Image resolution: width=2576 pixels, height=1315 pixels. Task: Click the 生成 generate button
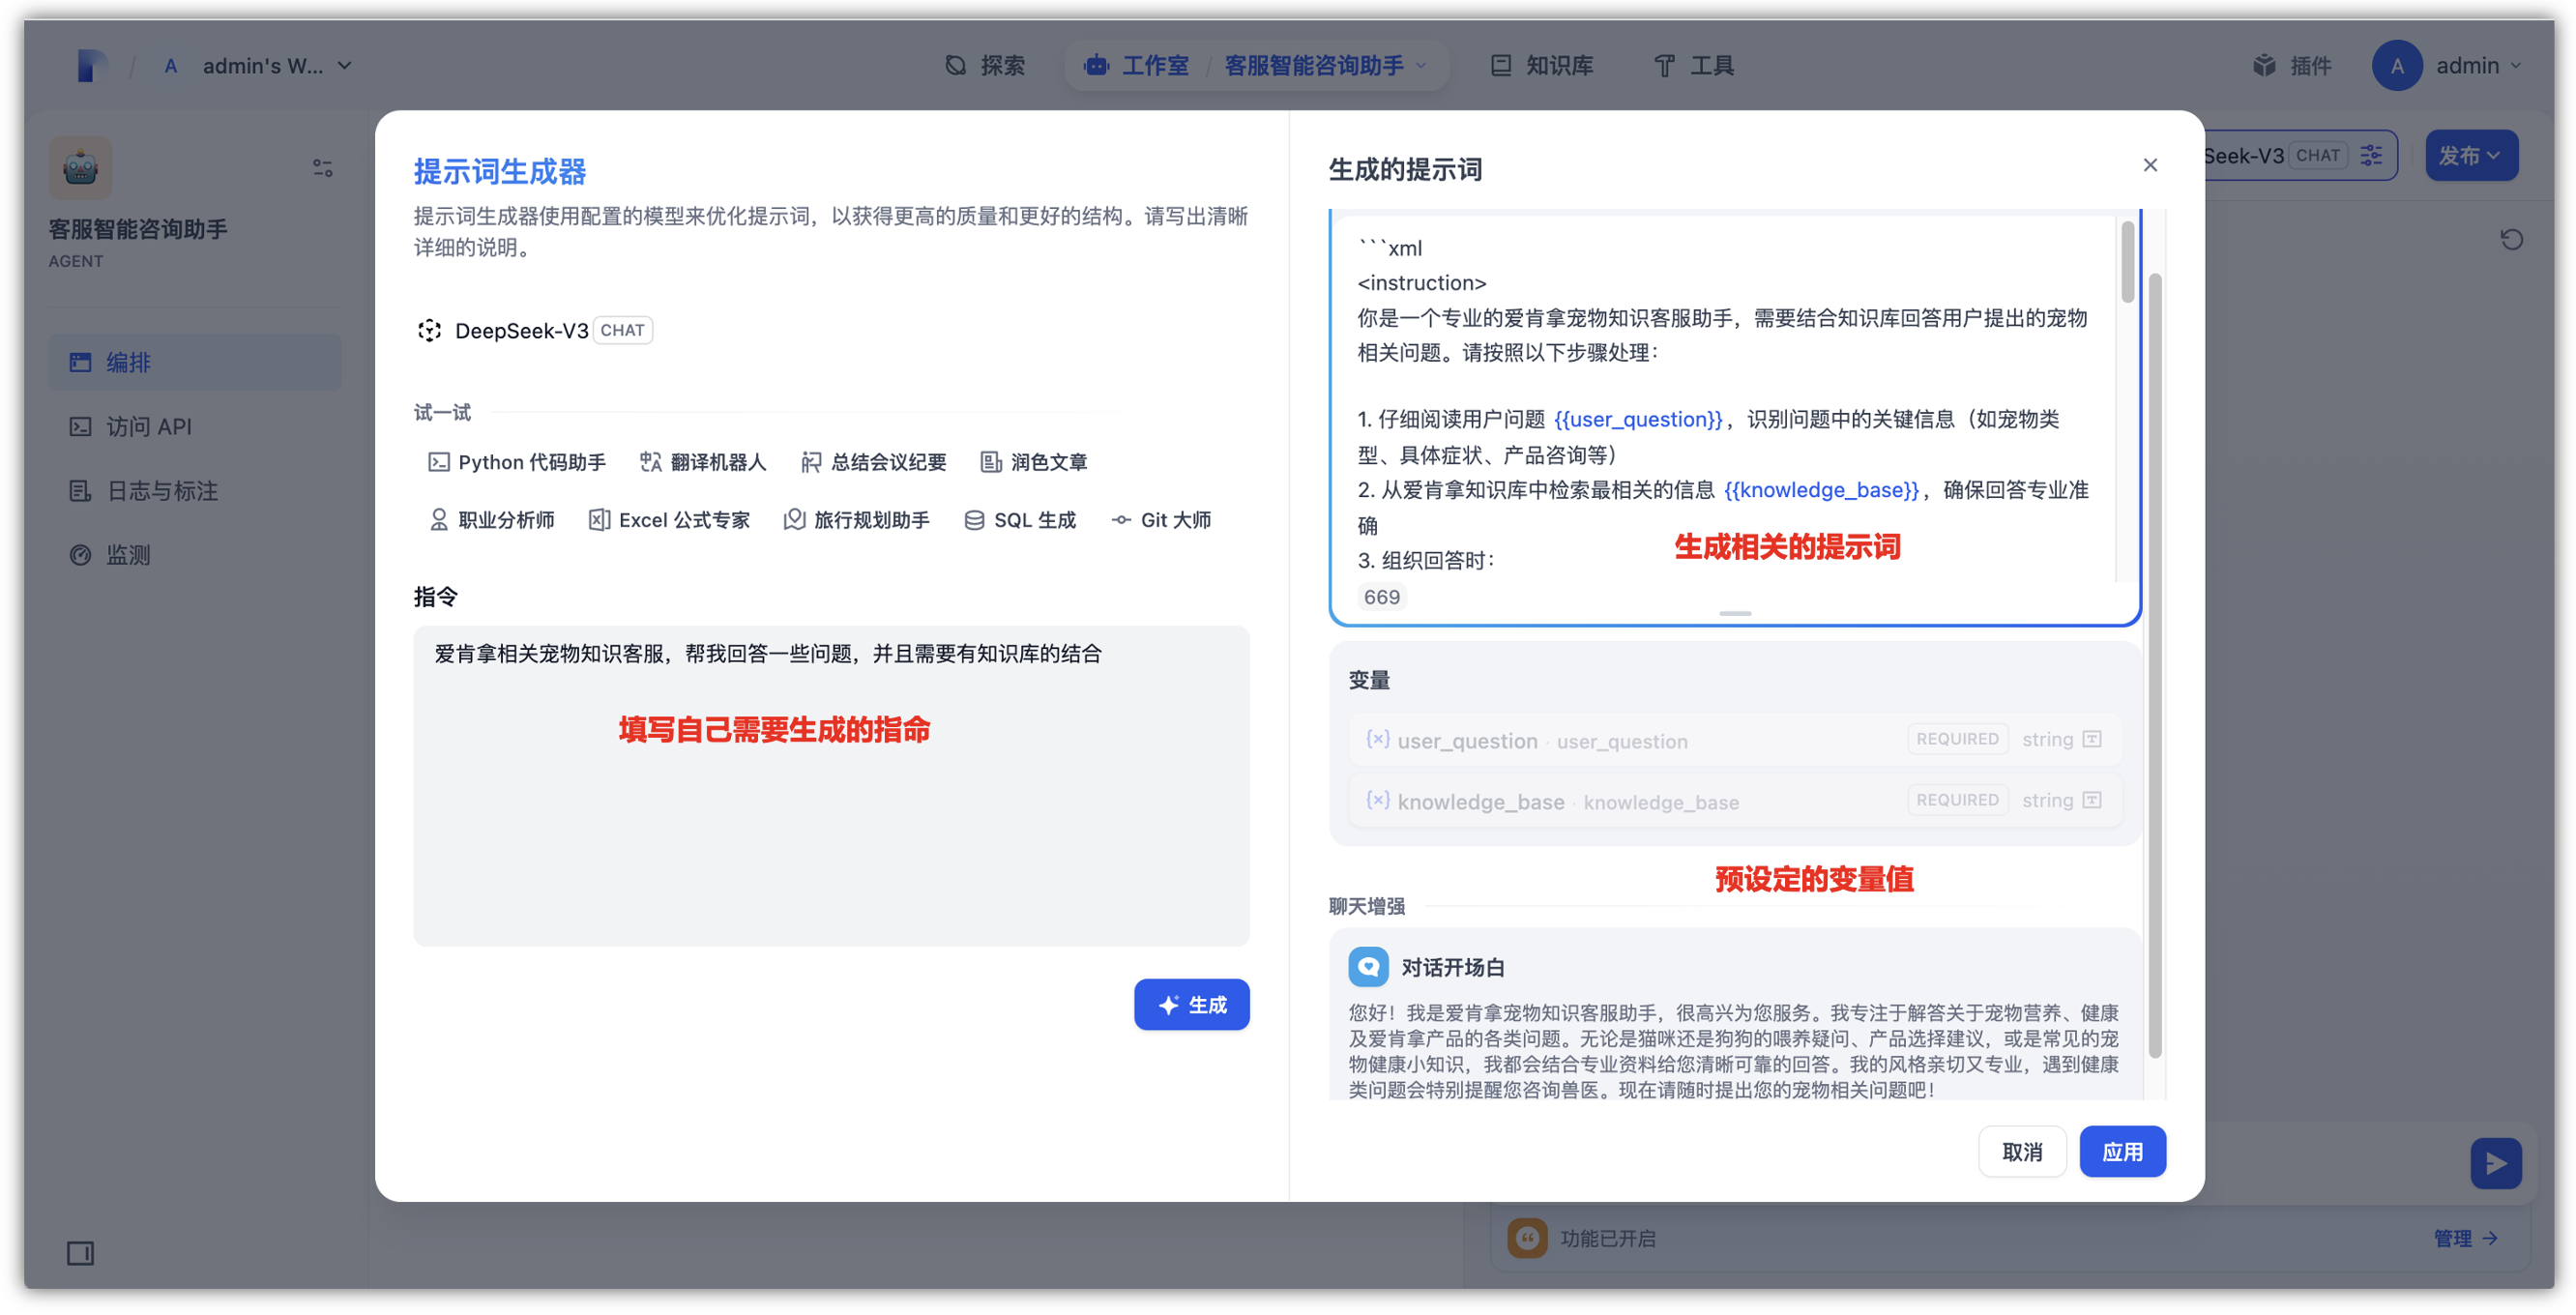coord(1191,1004)
